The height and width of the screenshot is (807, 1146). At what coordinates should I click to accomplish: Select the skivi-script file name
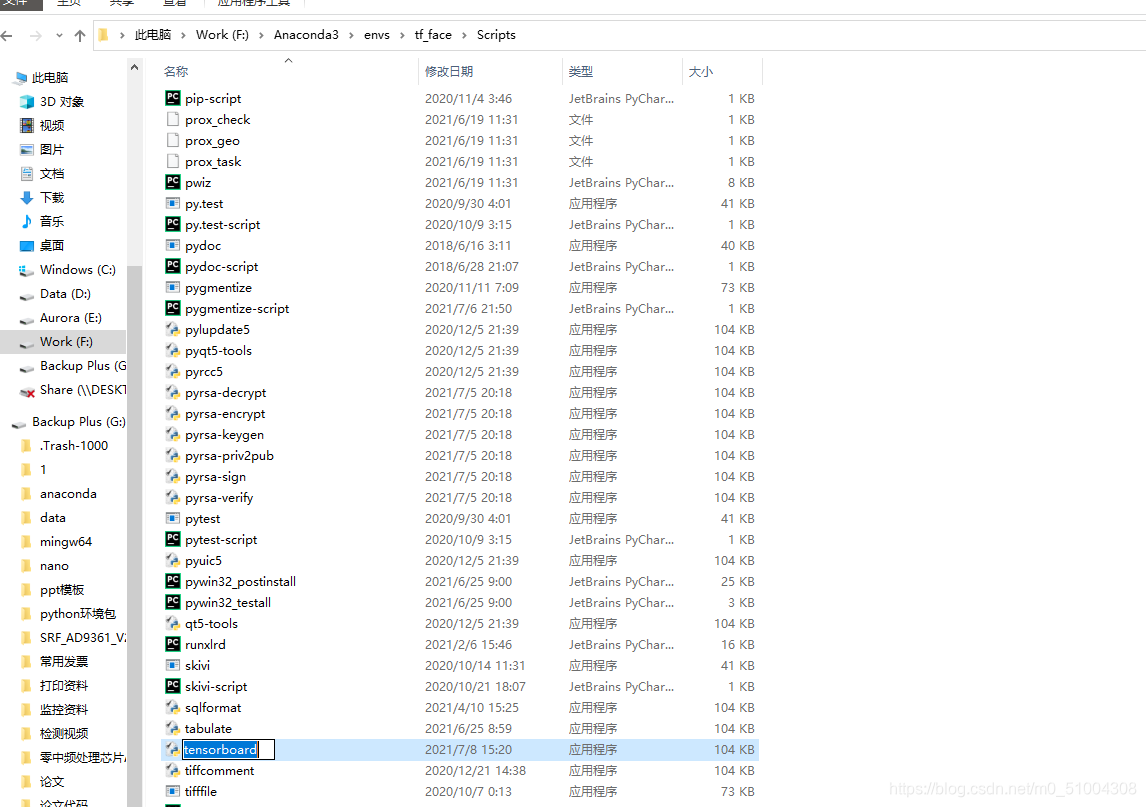click(x=216, y=686)
